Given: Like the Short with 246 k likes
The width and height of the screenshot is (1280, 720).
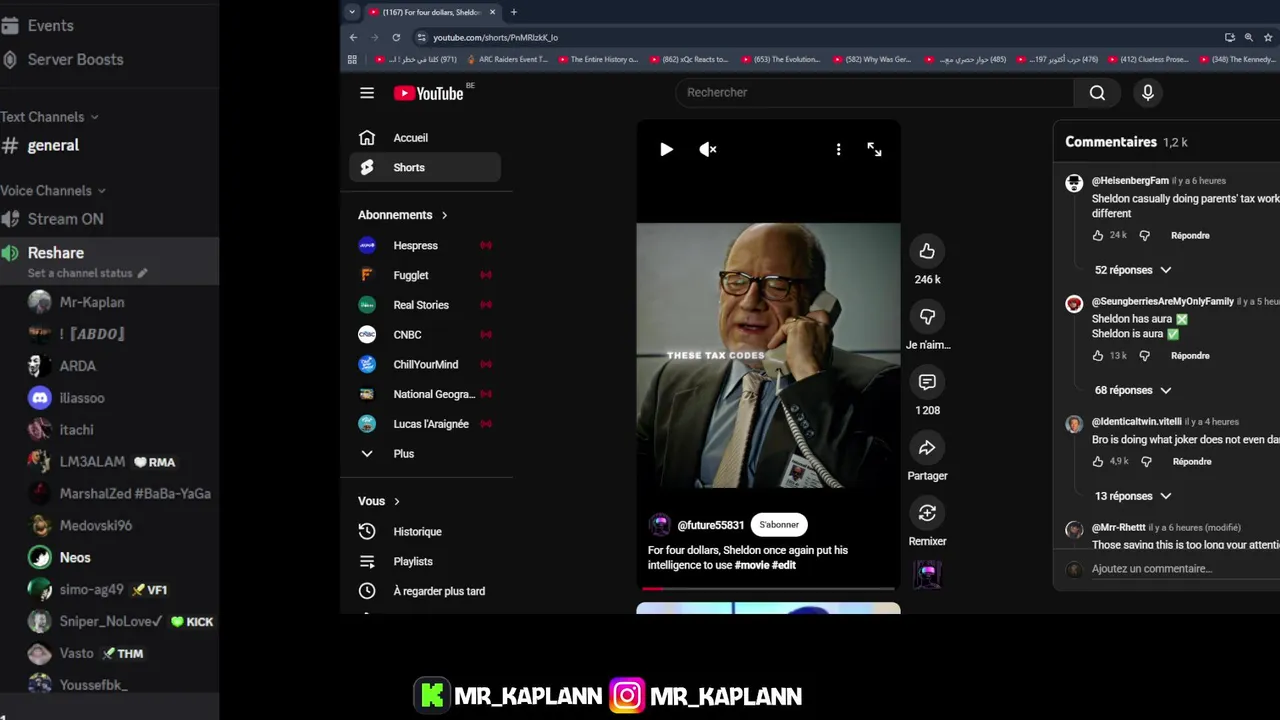Looking at the screenshot, I should tap(927, 251).
